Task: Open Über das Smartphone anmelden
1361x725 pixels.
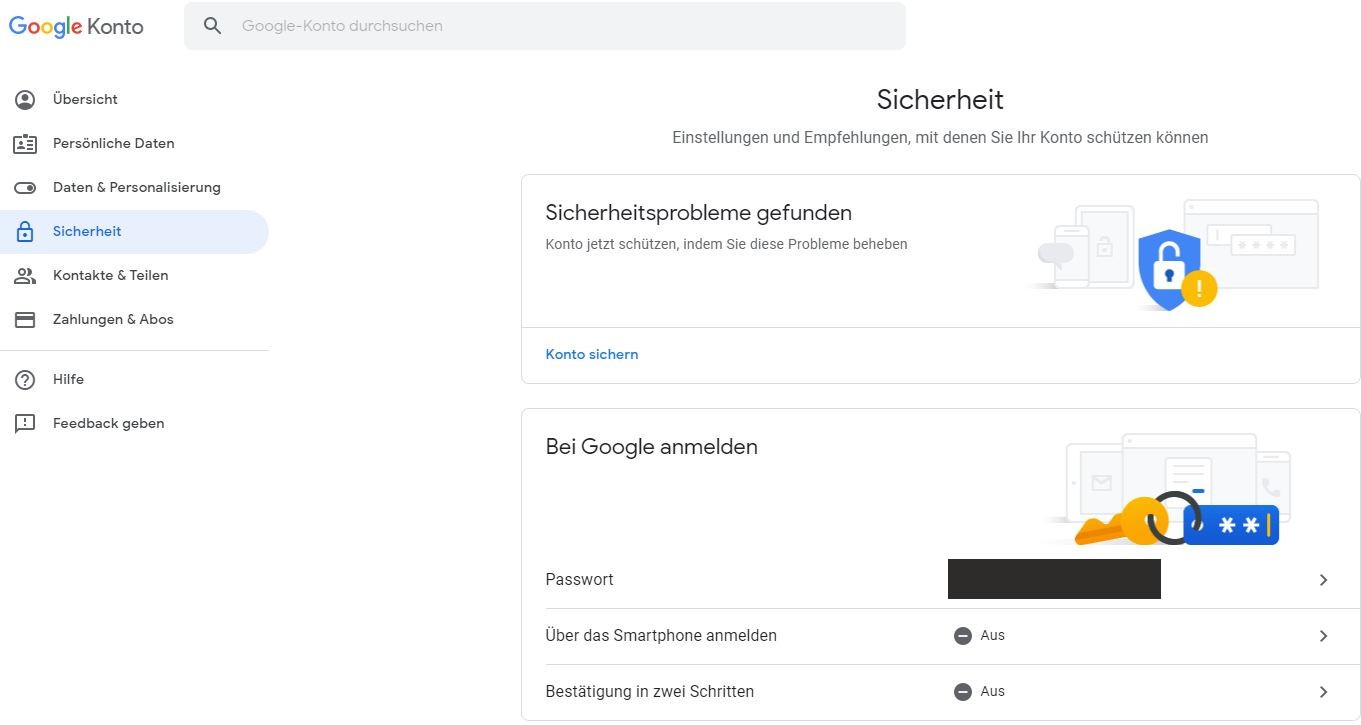Action: tap(940, 636)
